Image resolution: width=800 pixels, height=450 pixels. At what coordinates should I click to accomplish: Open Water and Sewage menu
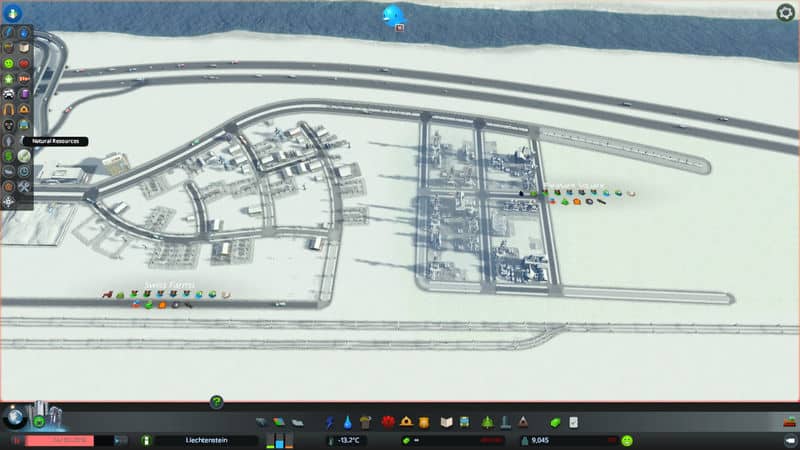coord(347,422)
